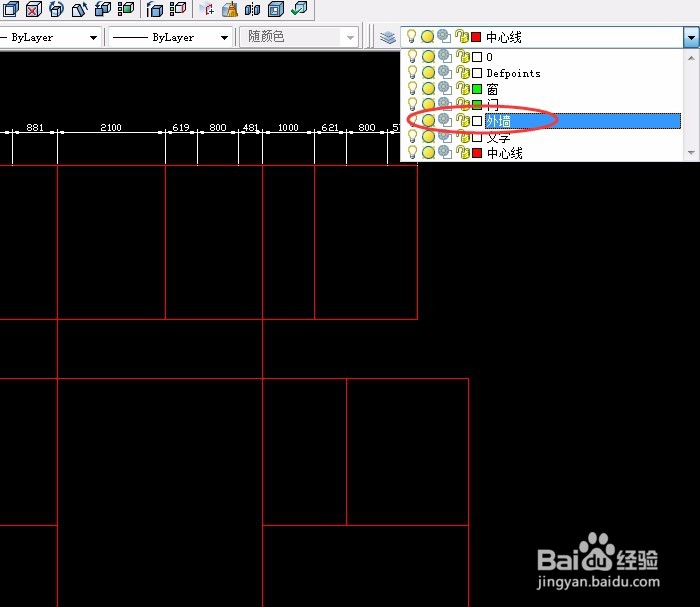
Task: Select the Clean tool with broom icon
Action: coord(229,8)
